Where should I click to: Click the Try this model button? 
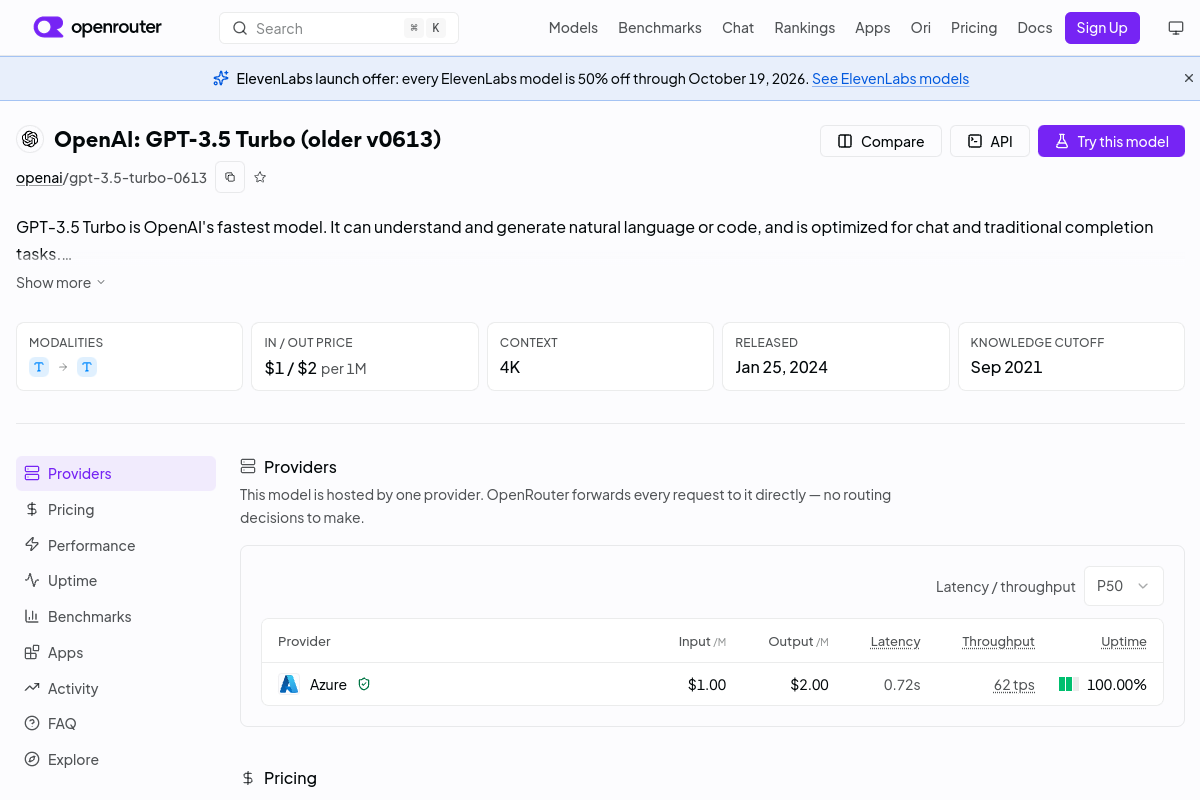[1111, 141]
